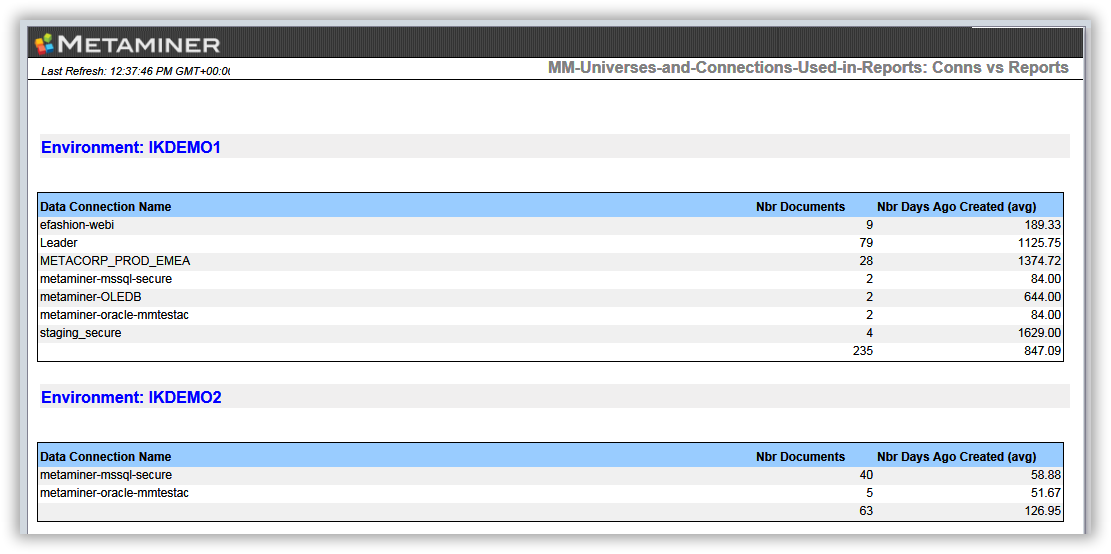This screenshot has height=554, width=1111.
Task: Click document count 2 for IKDEMO1 metaminer-oracle-mmtestac
Action: point(869,315)
